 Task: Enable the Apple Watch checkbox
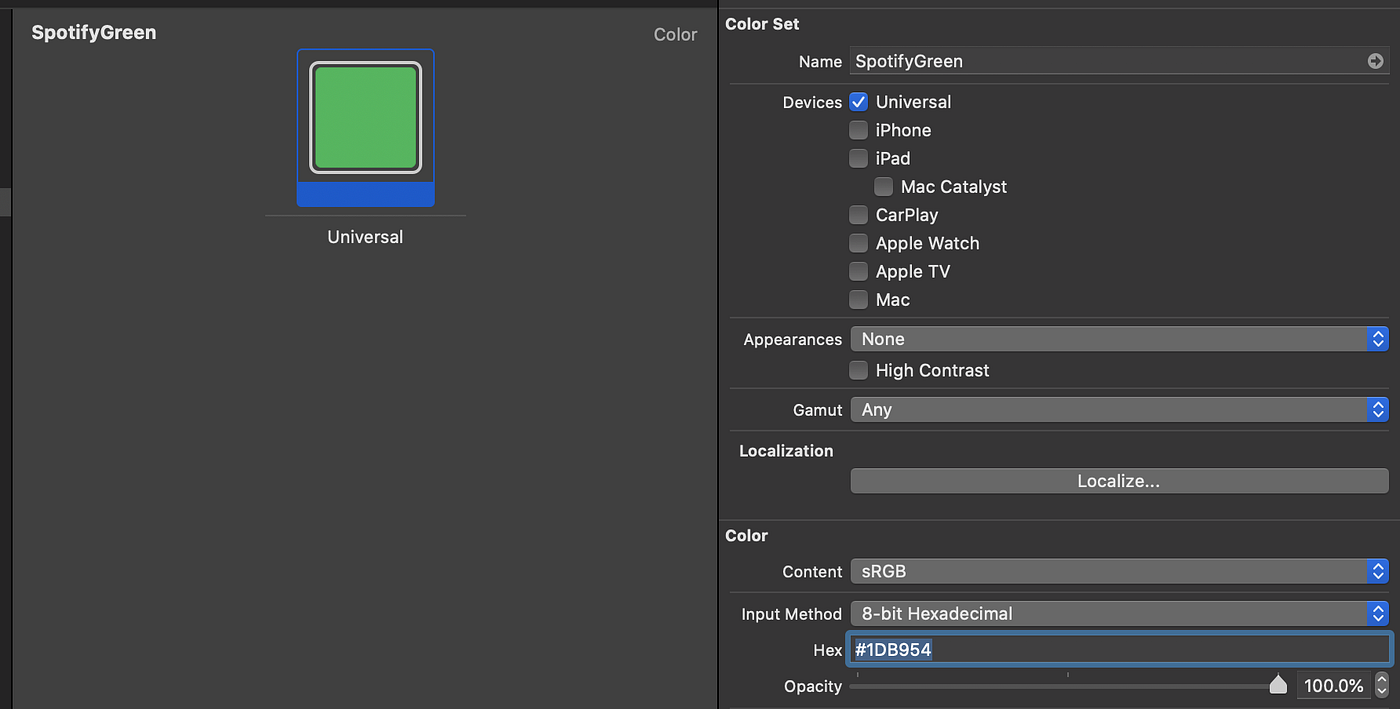pyautogui.click(x=858, y=243)
